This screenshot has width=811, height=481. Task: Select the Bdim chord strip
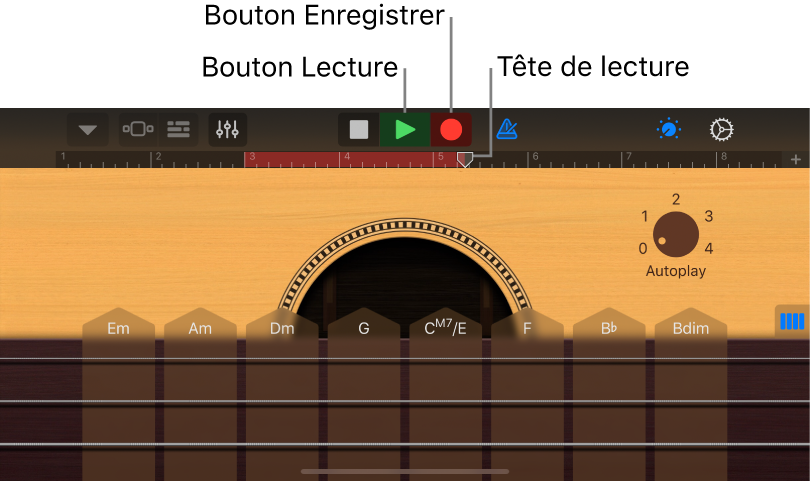point(691,393)
